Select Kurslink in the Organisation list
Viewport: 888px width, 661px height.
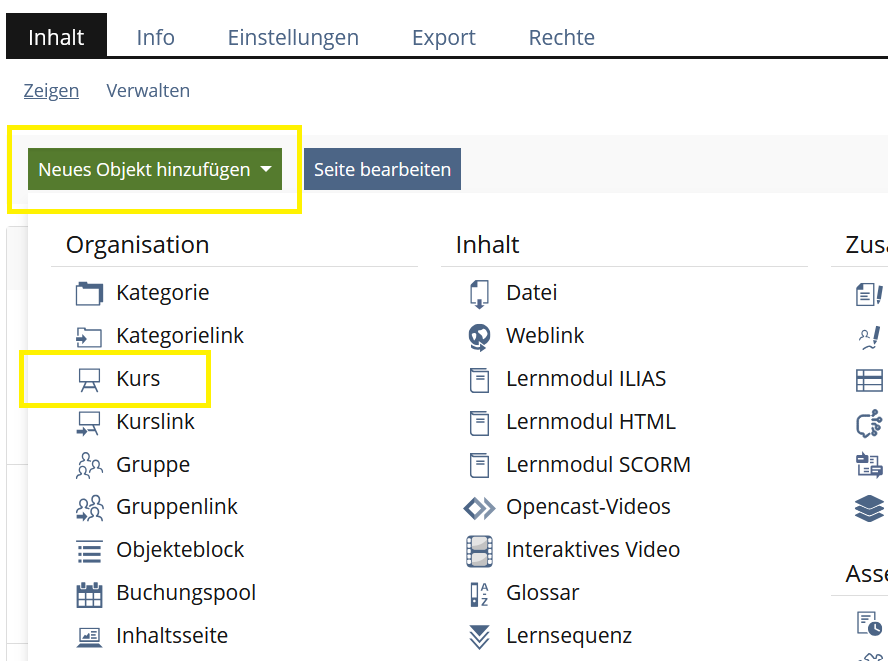tap(155, 422)
